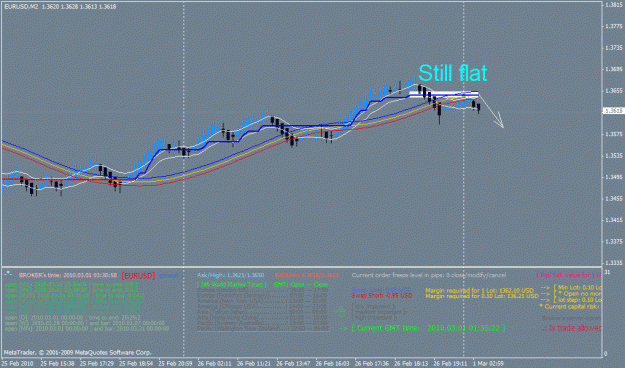Click the 1.3415 price axis label
Image resolution: width=625 pixels, height=368 pixels.
(614, 220)
